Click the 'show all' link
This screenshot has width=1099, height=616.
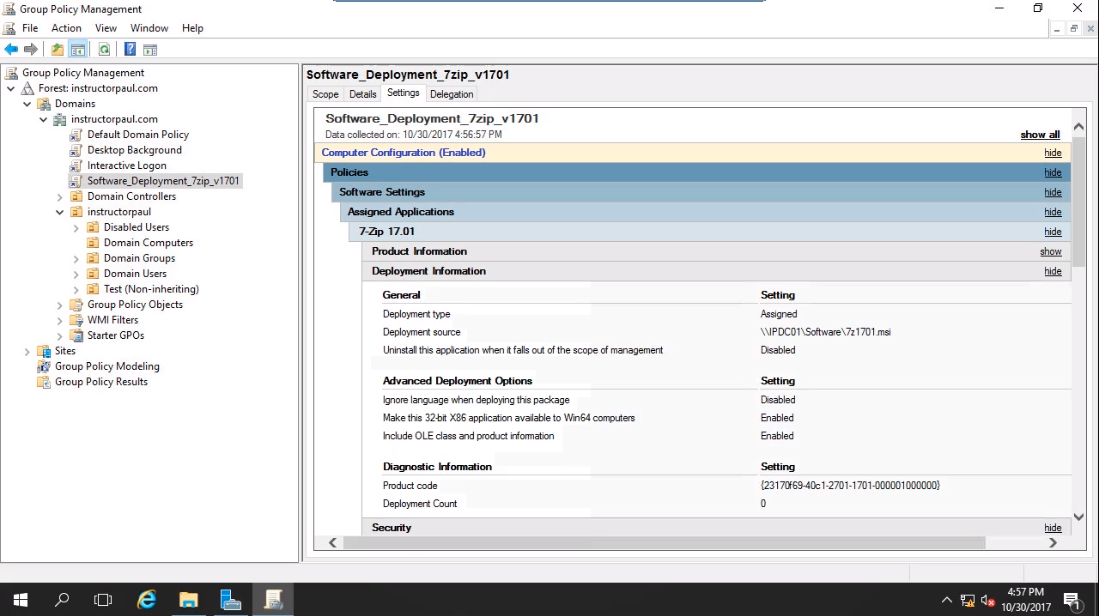pyautogui.click(x=1040, y=135)
